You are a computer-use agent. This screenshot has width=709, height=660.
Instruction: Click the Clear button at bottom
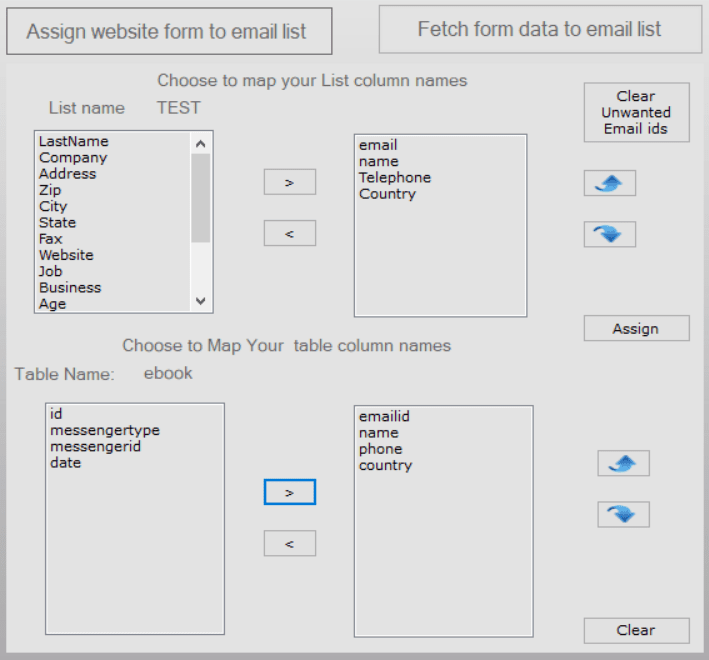pos(637,631)
